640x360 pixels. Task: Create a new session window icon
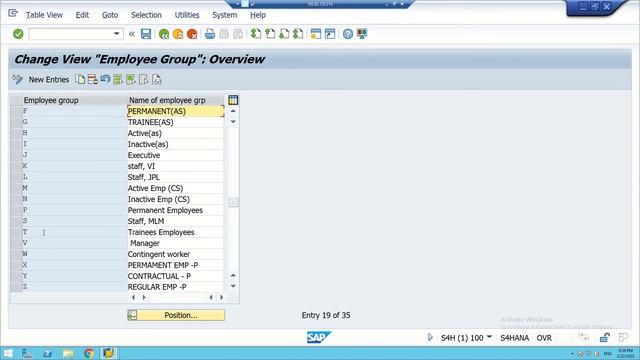[x=316, y=34]
